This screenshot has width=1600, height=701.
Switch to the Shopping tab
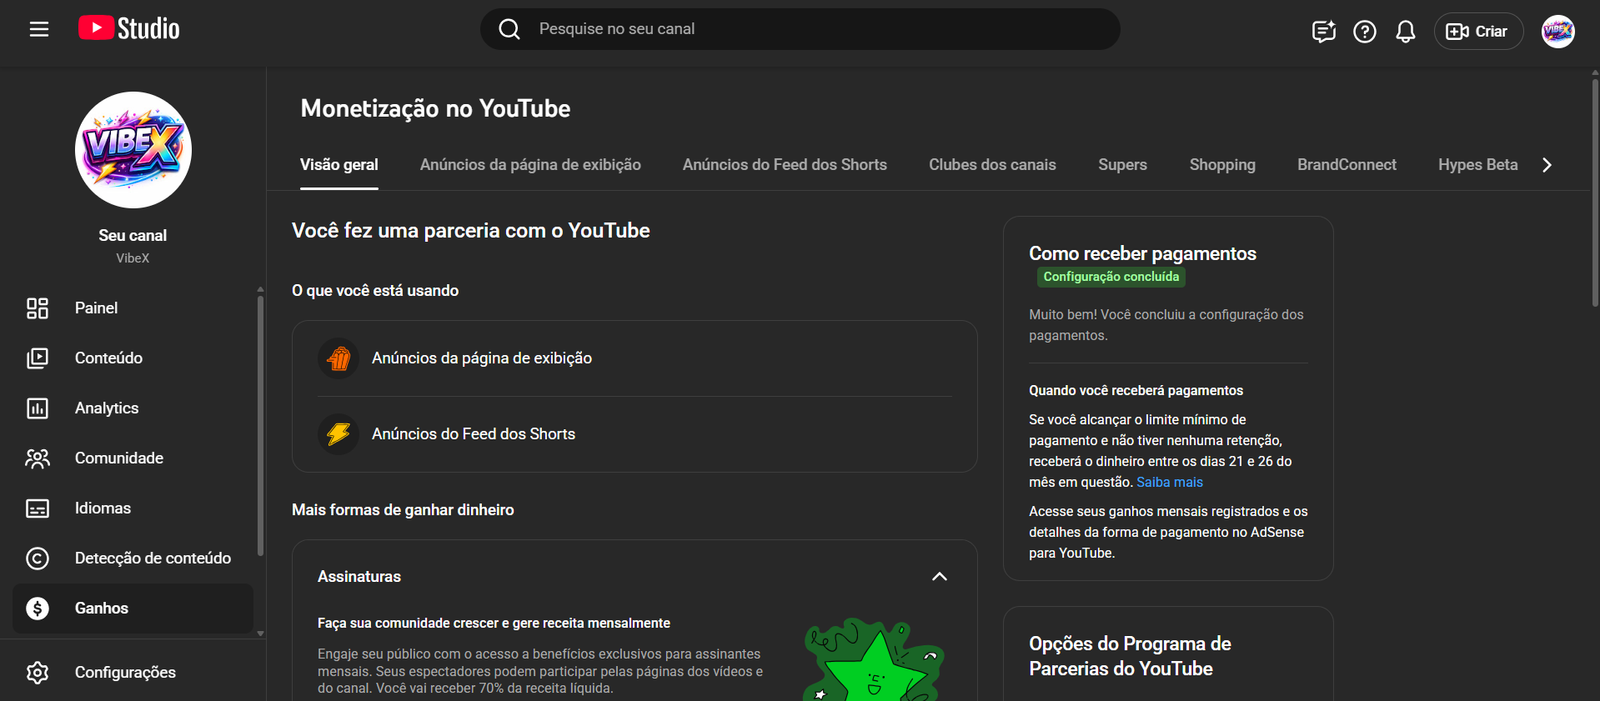(1222, 165)
